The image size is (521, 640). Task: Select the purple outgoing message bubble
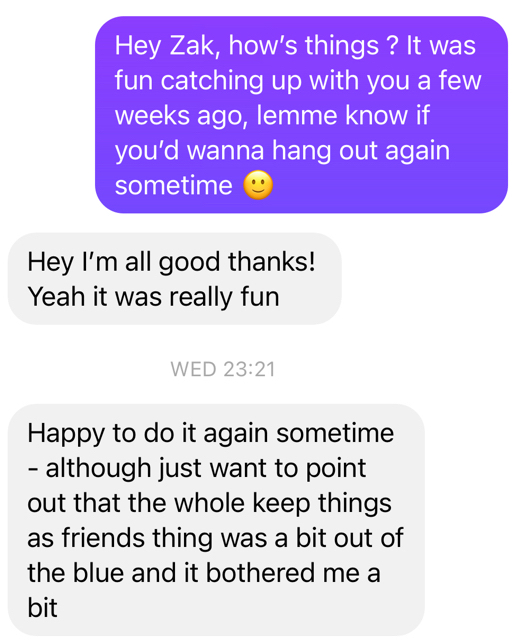[x=301, y=115]
